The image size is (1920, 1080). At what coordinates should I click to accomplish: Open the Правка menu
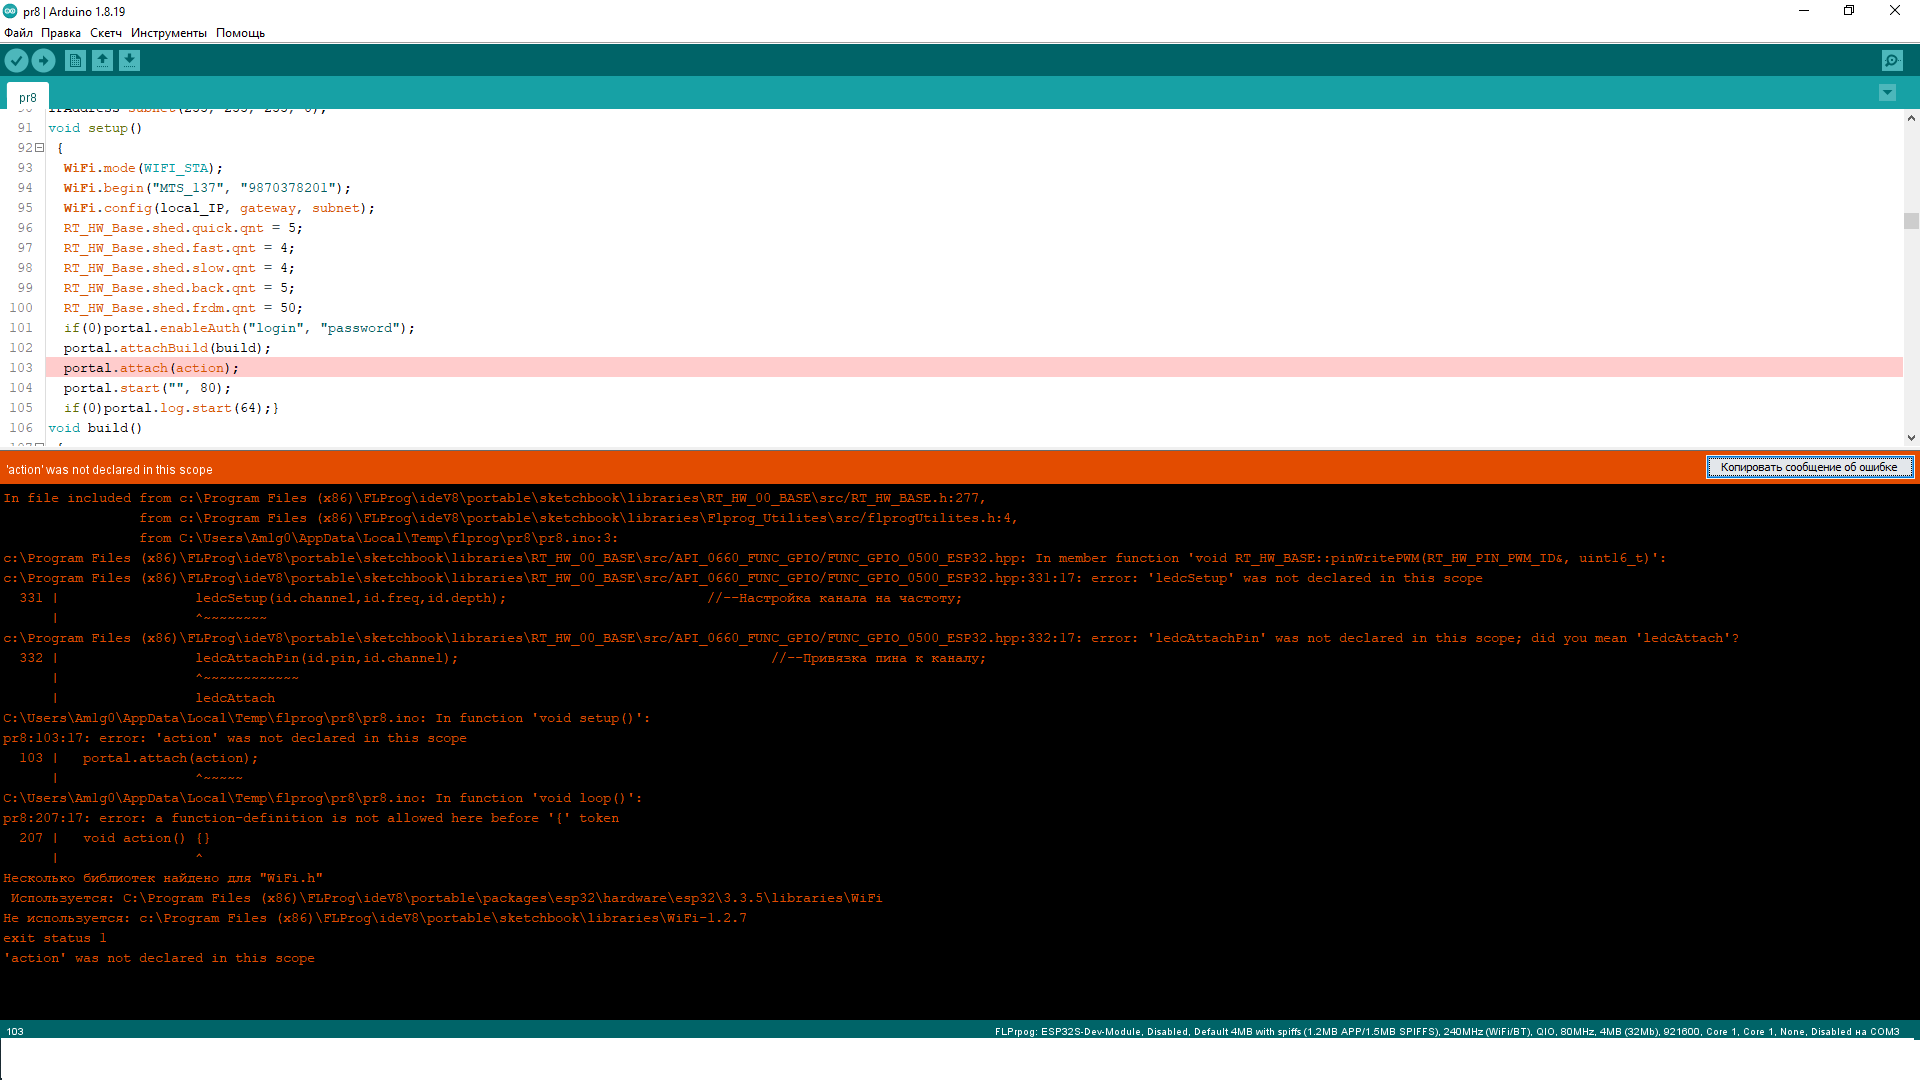click(x=61, y=33)
